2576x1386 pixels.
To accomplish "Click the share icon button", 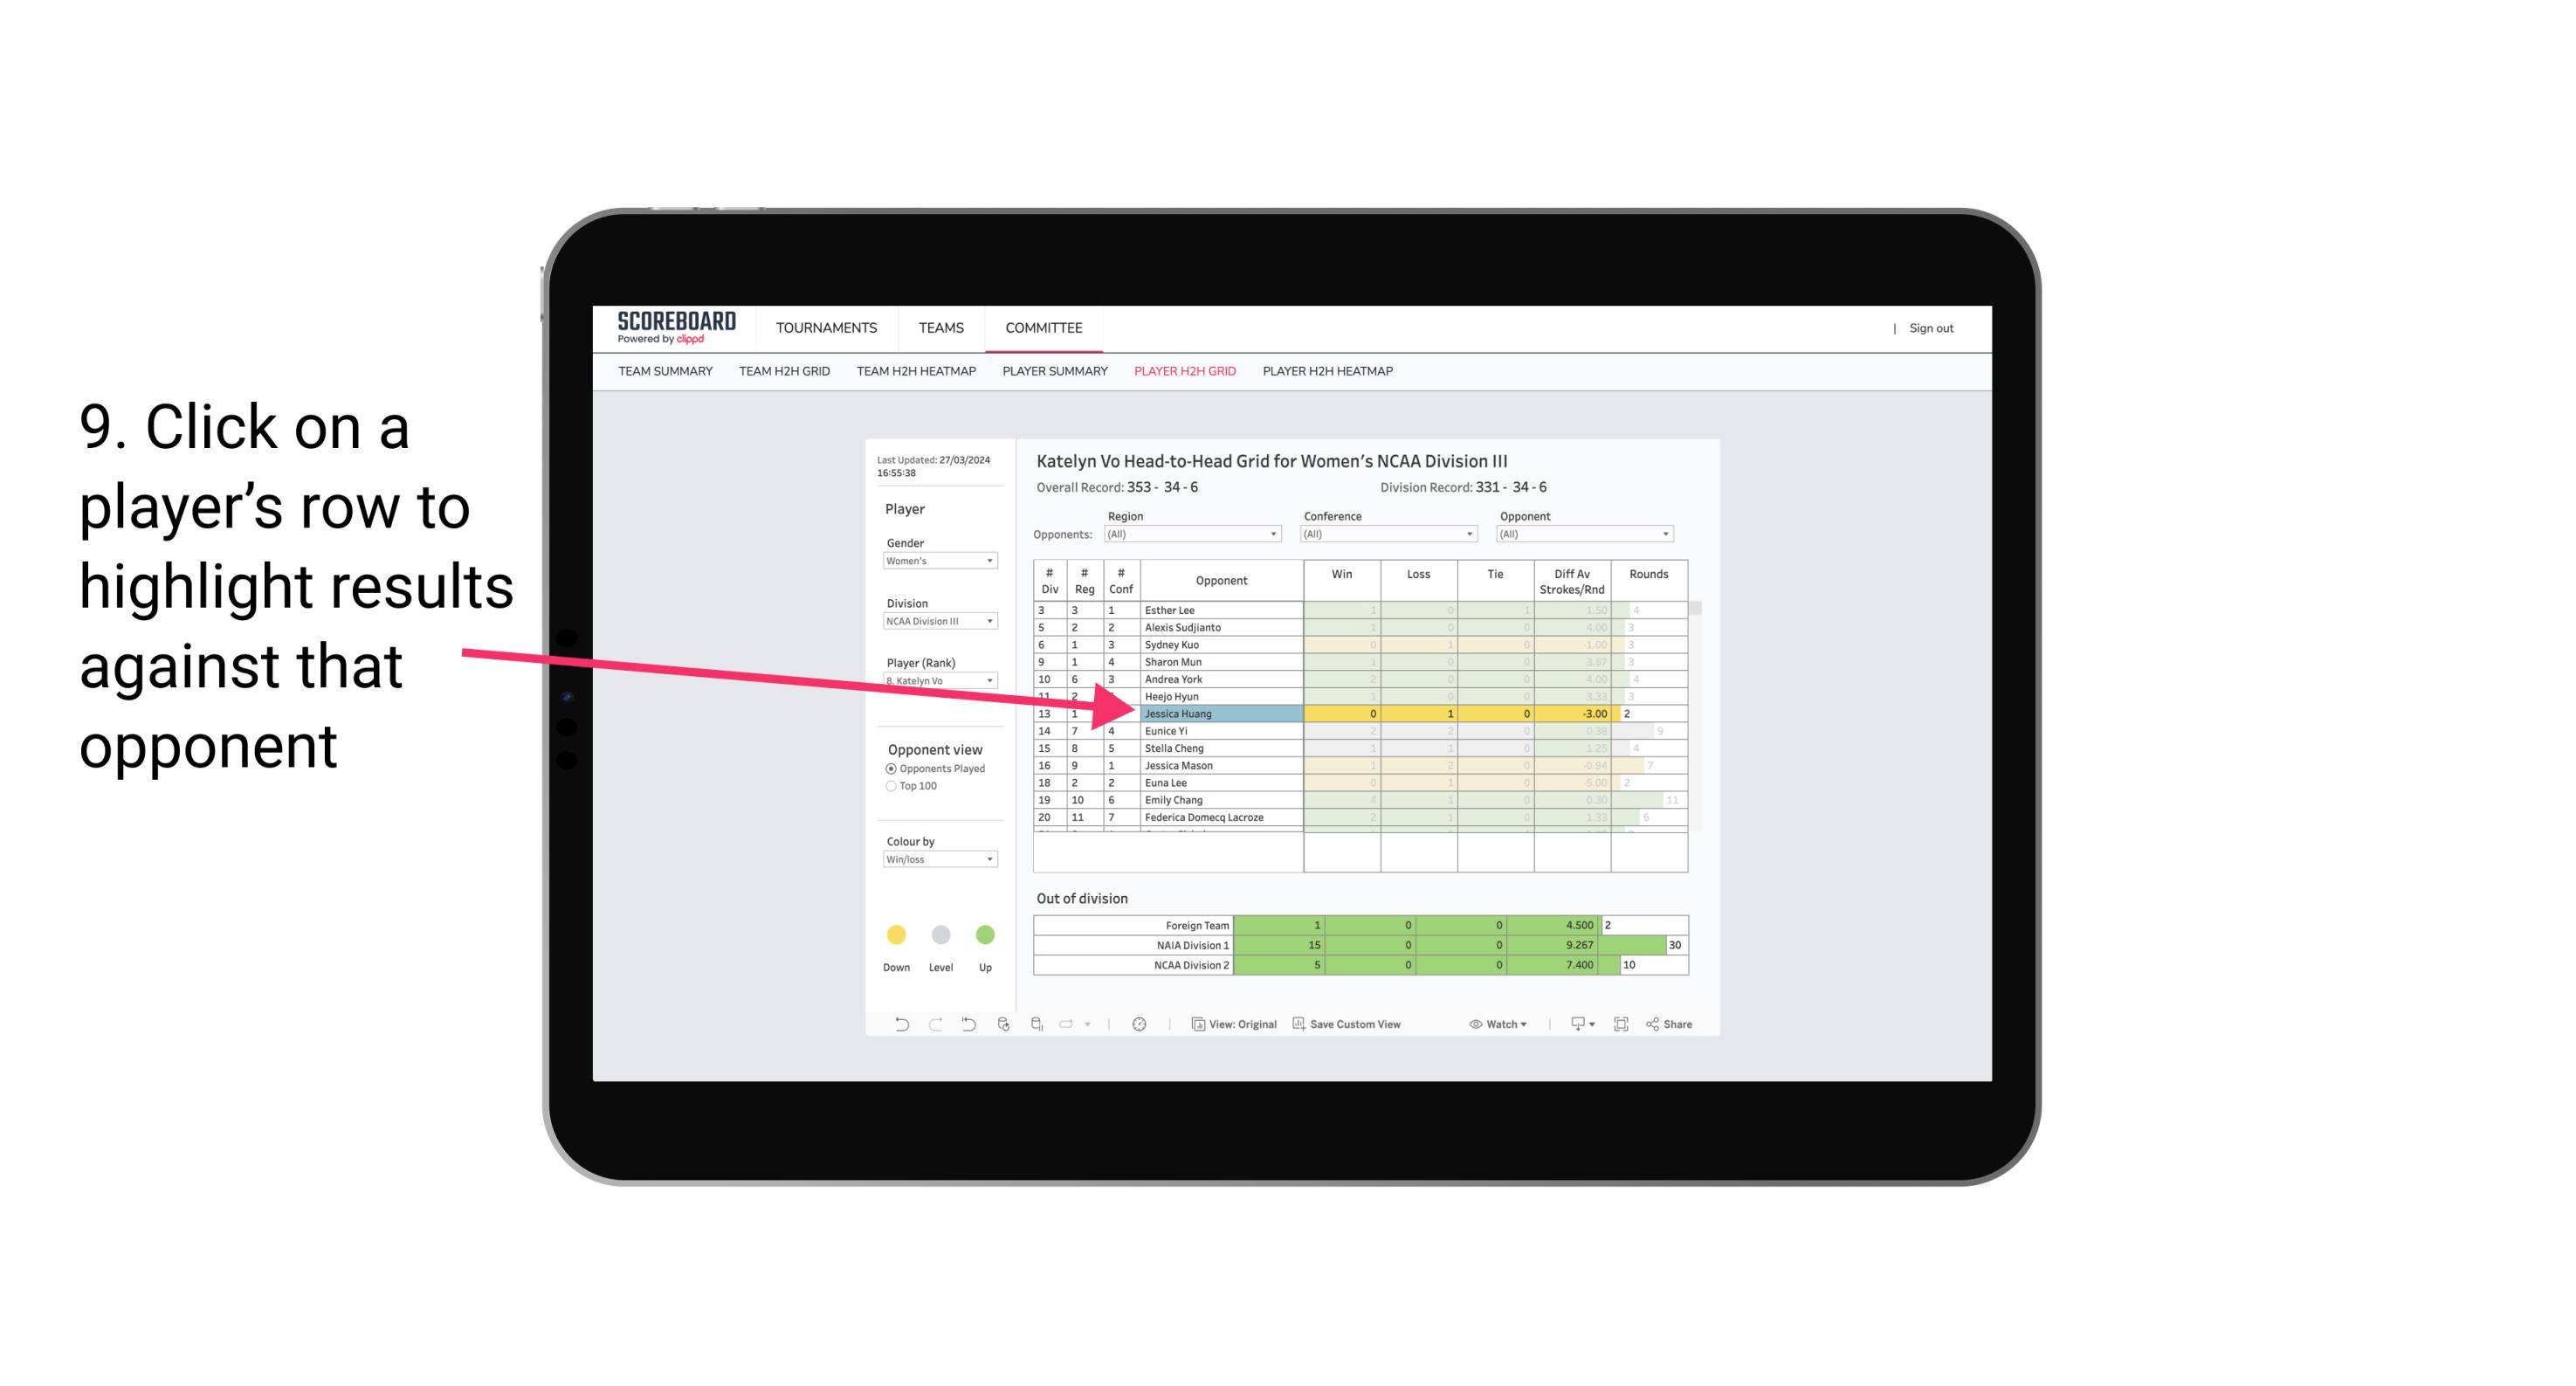I will click(x=1678, y=1026).
